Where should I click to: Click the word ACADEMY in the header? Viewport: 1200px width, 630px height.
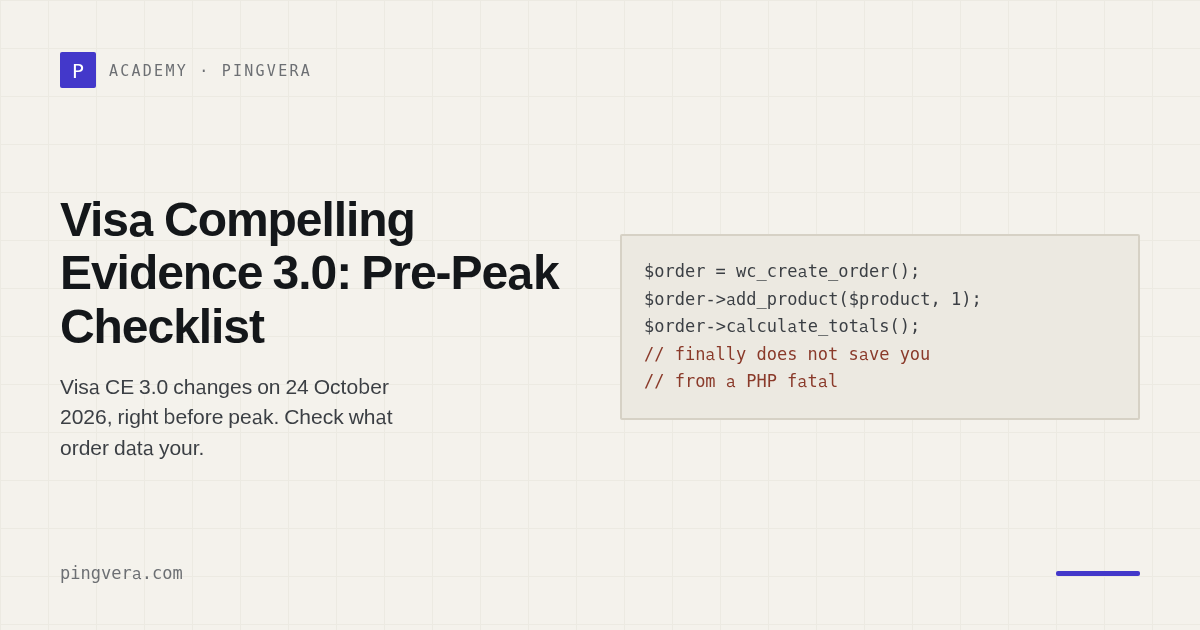pos(148,71)
